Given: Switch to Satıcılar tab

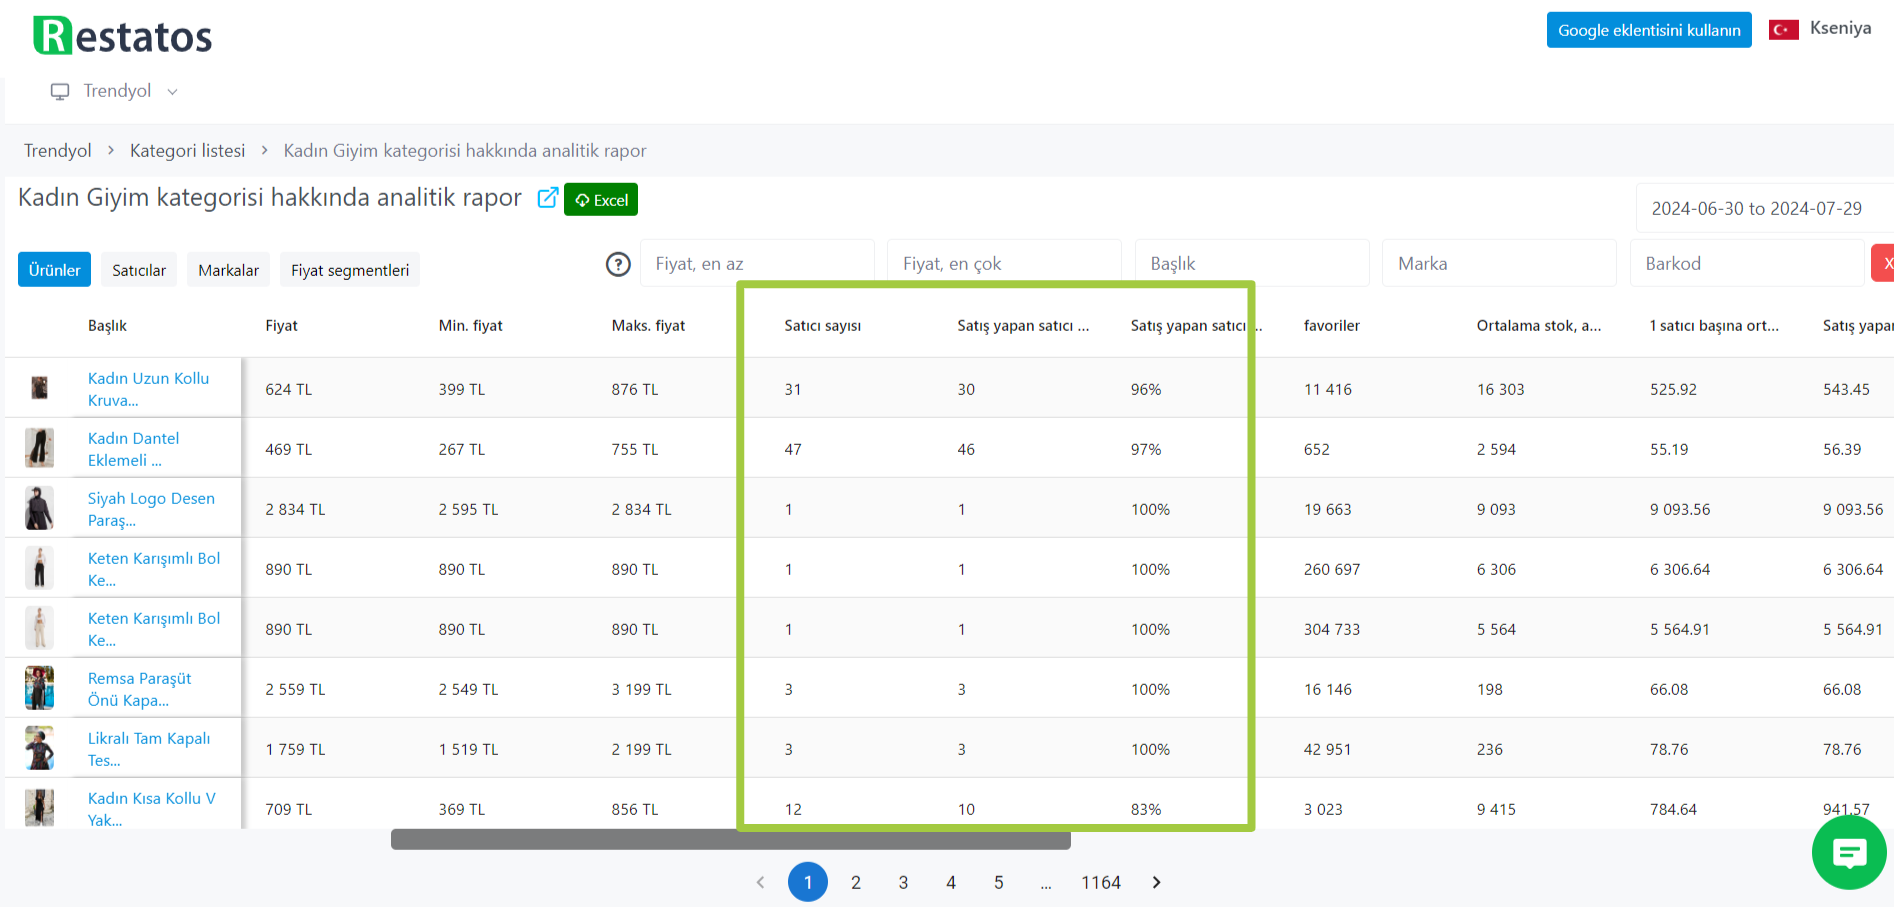Looking at the screenshot, I should coord(139,270).
